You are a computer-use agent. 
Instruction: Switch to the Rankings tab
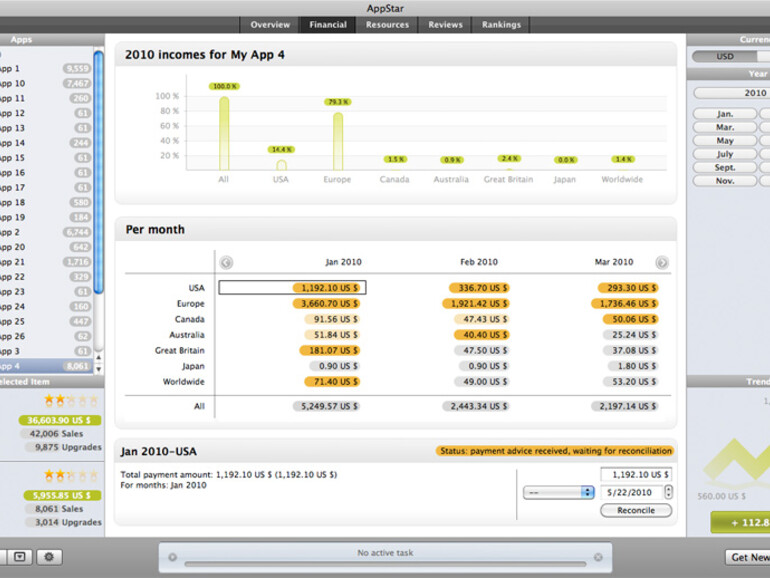point(501,25)
